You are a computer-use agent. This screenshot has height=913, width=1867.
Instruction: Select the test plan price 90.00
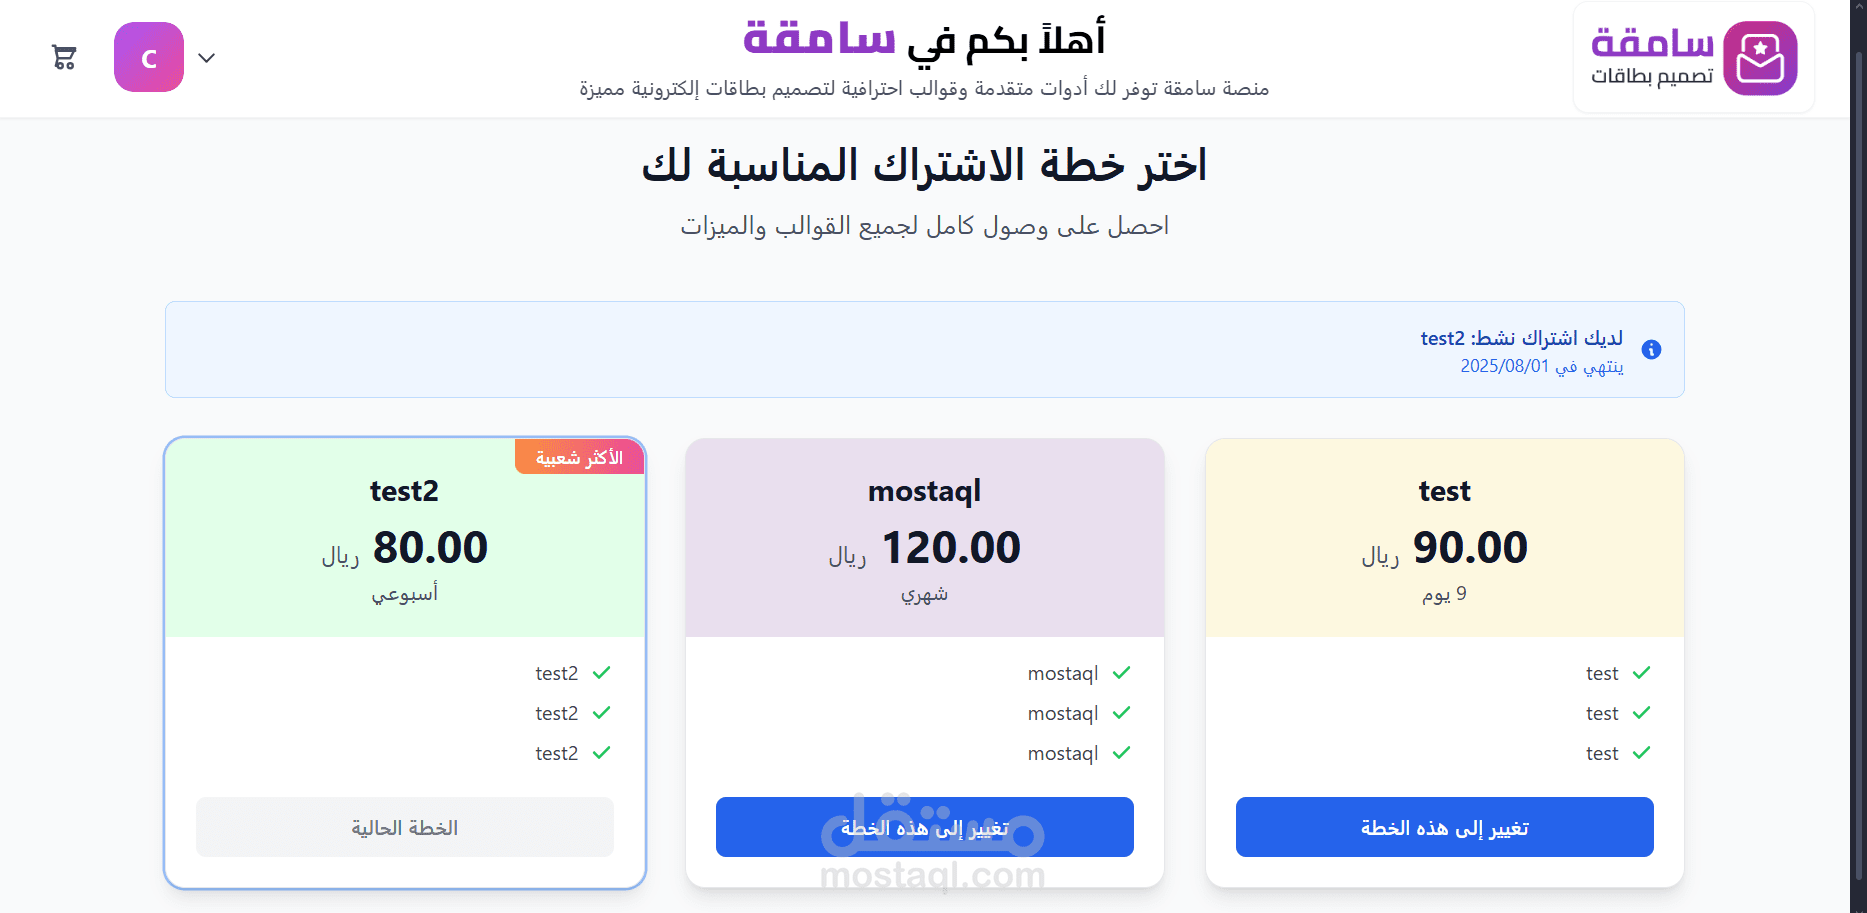pyautogui.click(x=1470, y=548)
